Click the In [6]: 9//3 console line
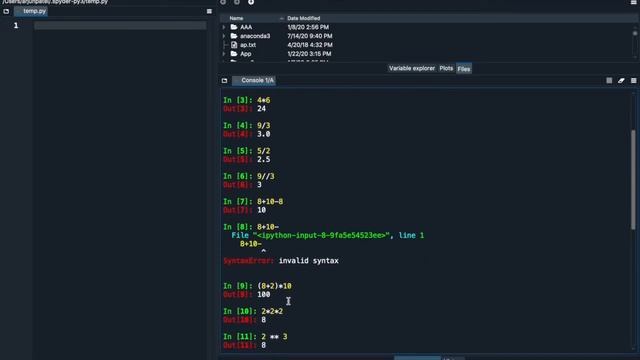Image resolution: width=640 pixels, height=360 pixels. point(249,176)
